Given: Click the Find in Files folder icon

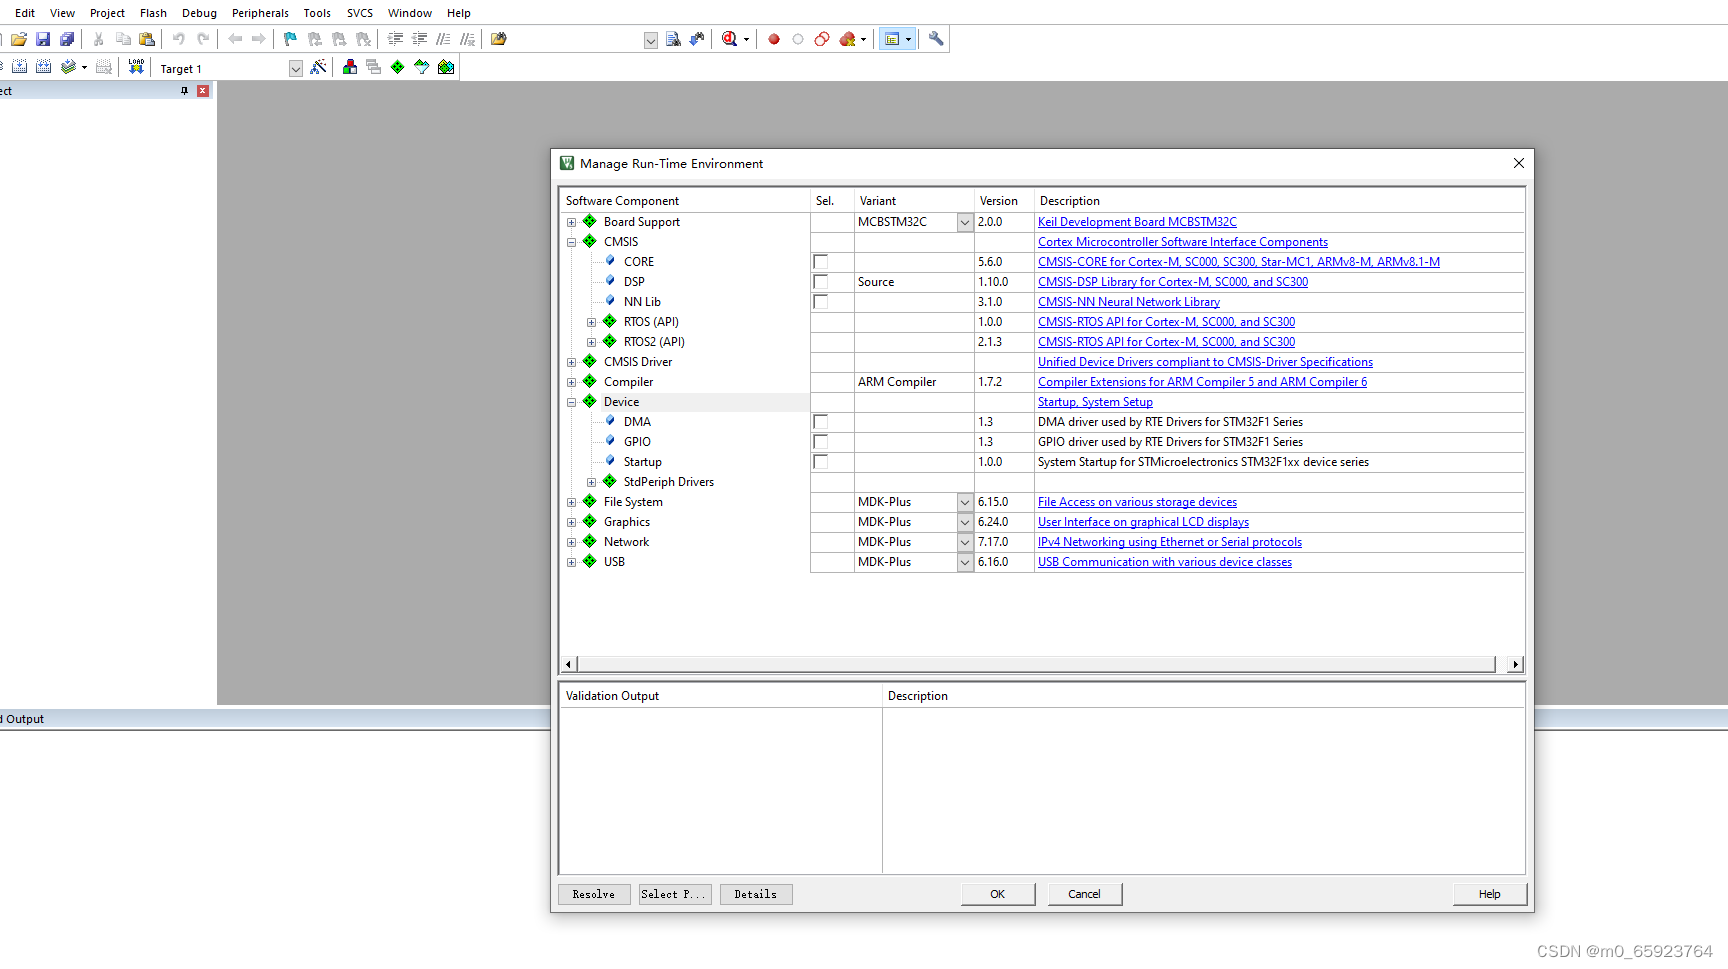Looking at the screenshot, I should pos(499,39).
